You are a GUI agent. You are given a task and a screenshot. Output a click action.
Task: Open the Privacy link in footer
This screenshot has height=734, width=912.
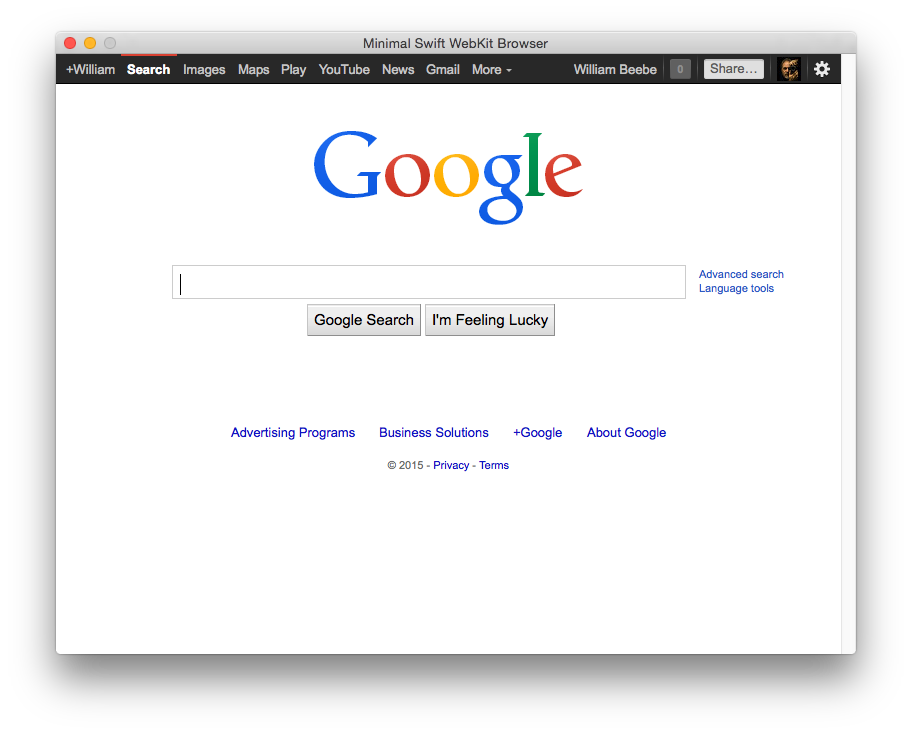point(451,465)
